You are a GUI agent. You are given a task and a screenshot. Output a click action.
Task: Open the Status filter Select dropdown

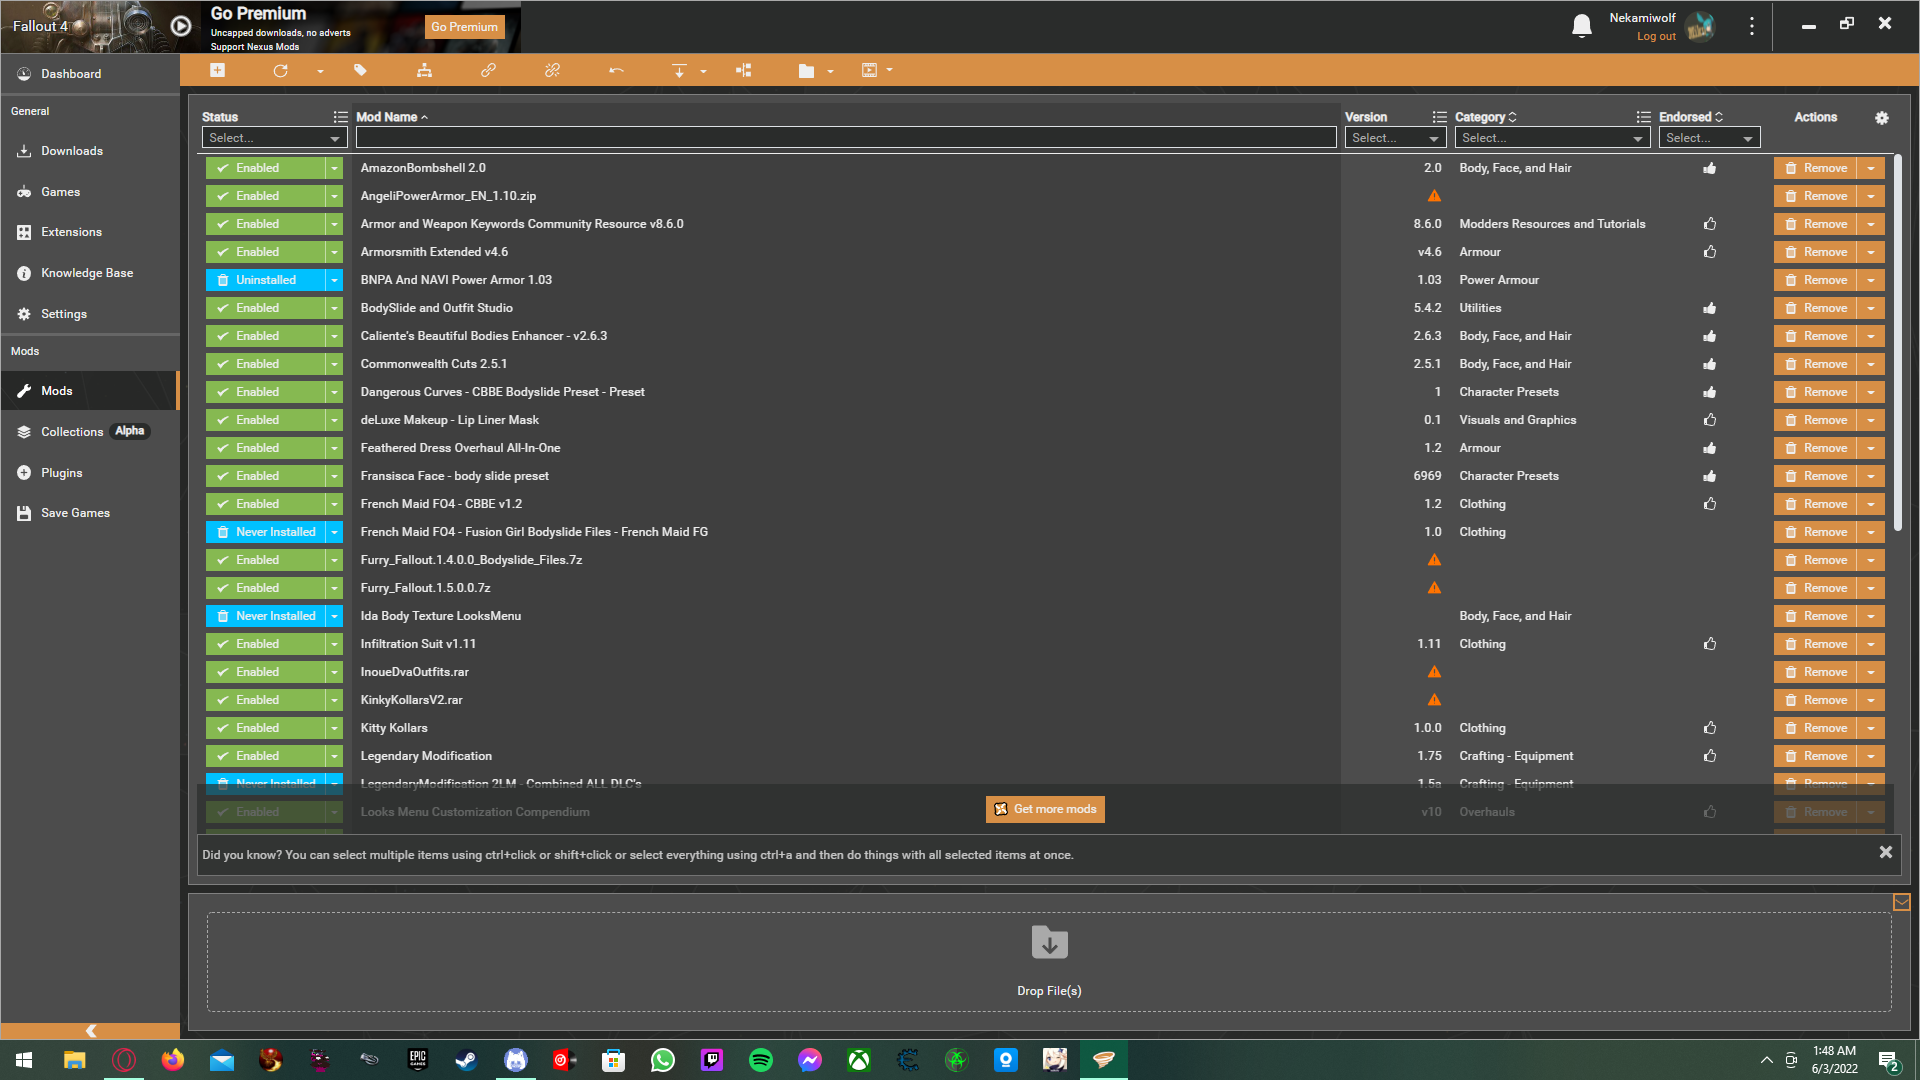pos(274,138)
